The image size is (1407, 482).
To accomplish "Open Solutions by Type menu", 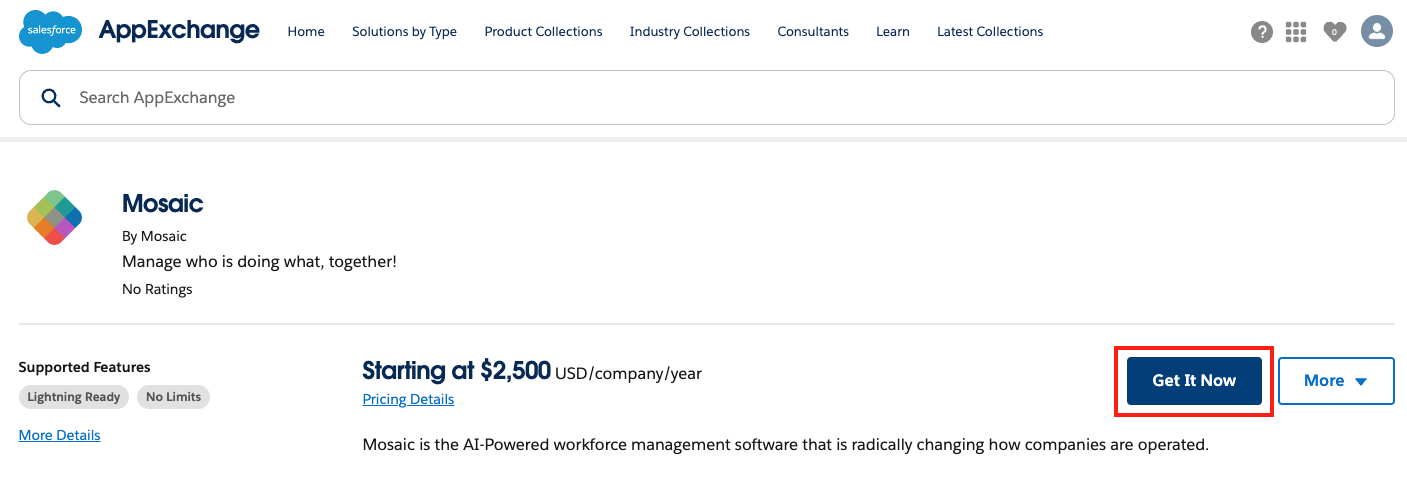I will pyautogui.click(x=404, y=31).
